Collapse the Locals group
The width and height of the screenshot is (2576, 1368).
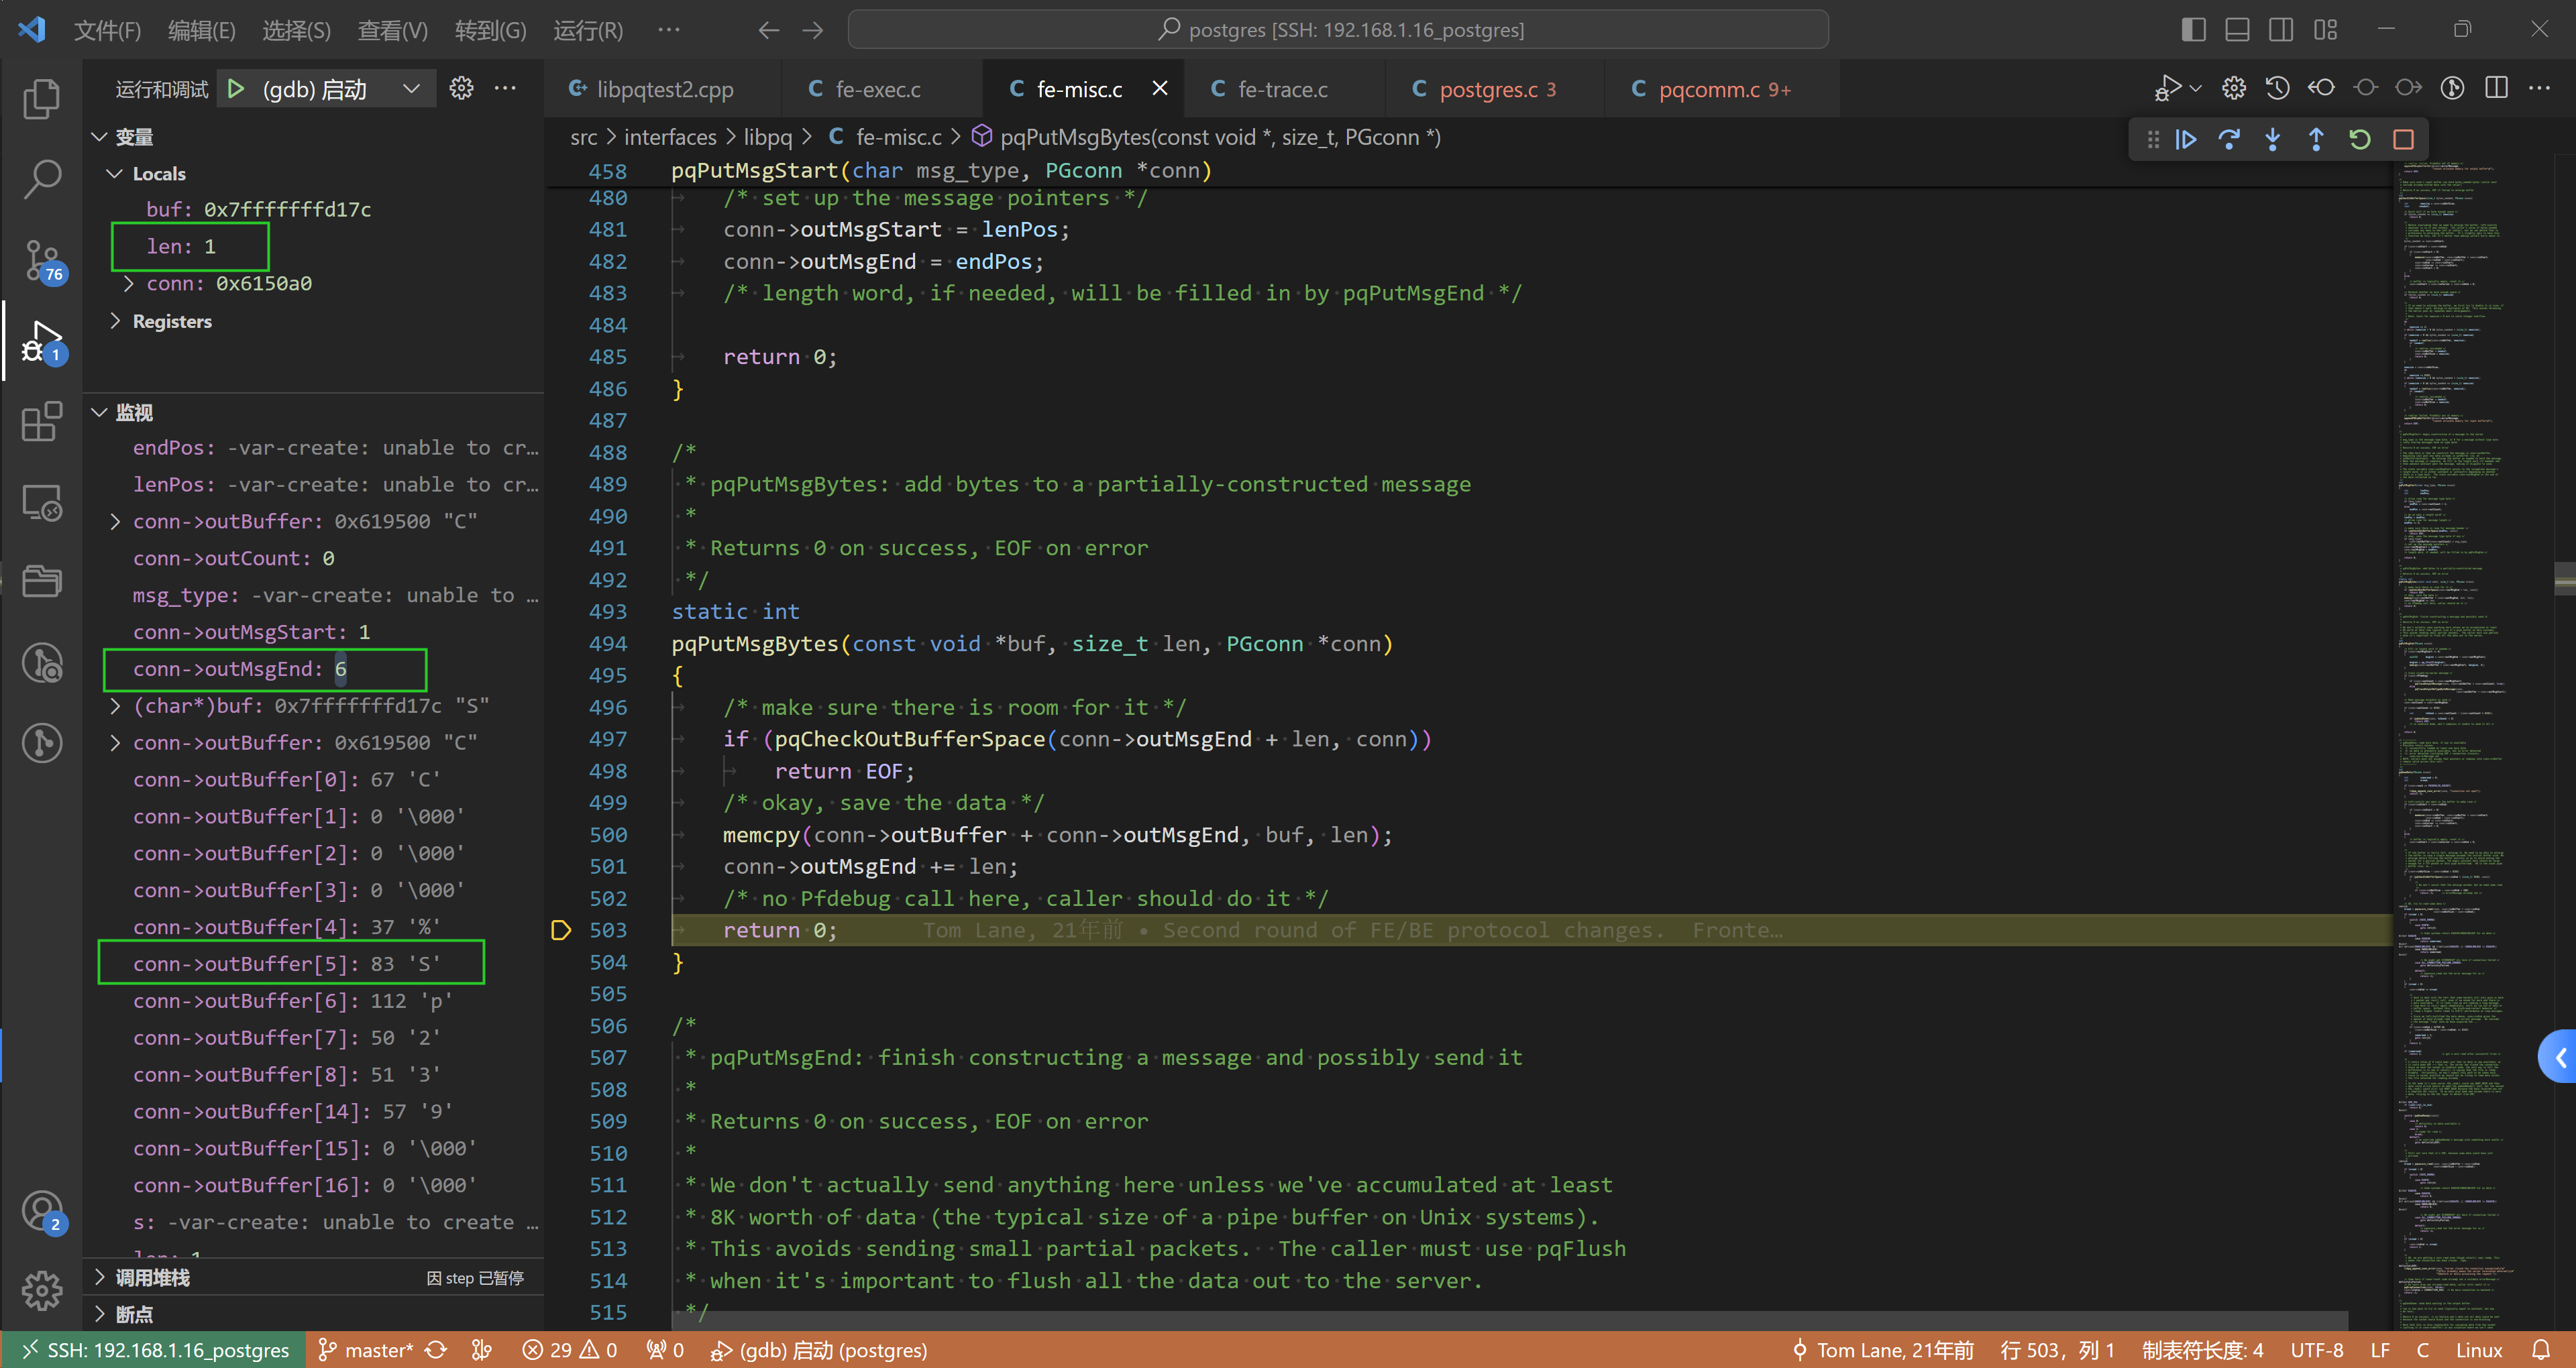(x=116, y=174)
